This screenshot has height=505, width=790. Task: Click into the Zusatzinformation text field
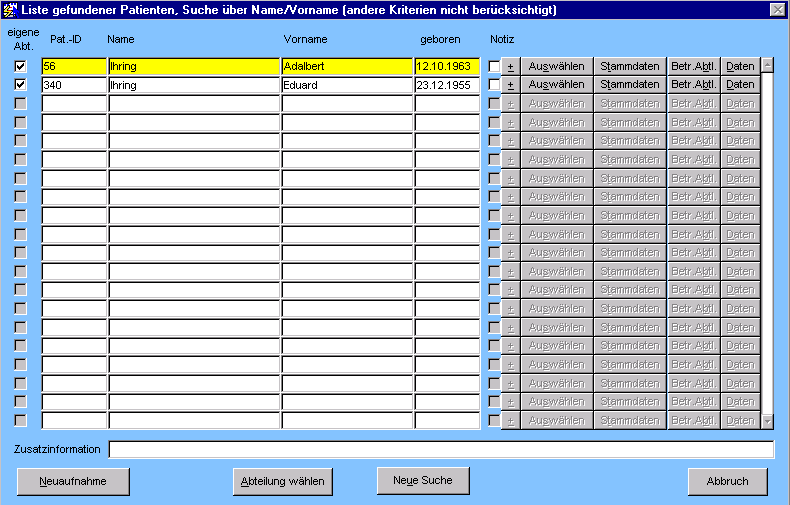pyautogui.click(x=440, y=450)
